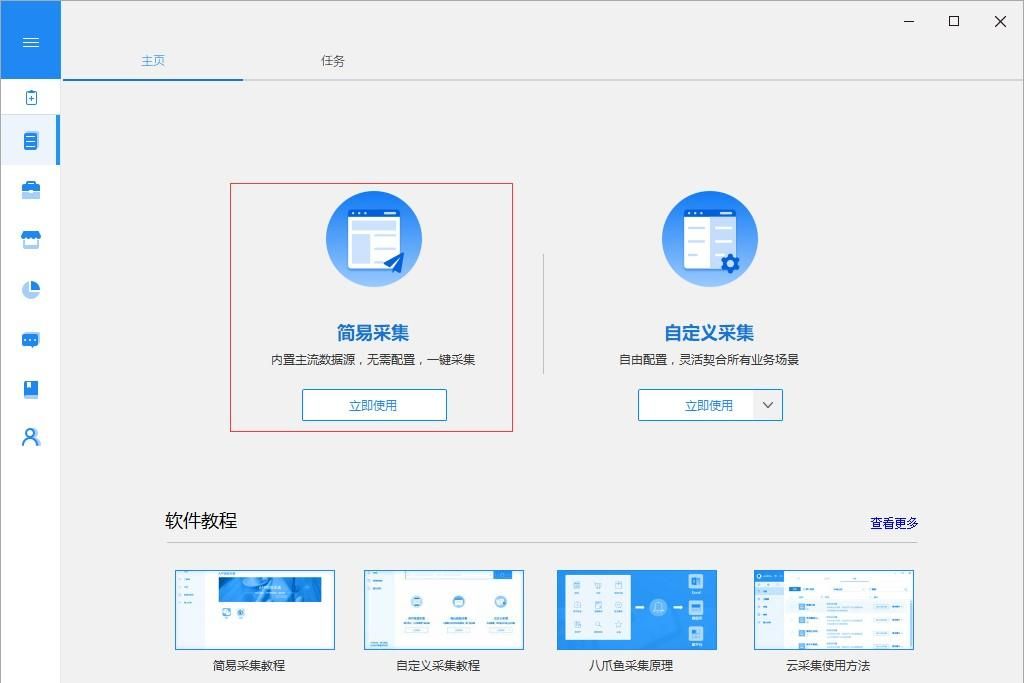1024x683 pixels.
Task: Open the template marketplace store icon
Action: point(31,239)
